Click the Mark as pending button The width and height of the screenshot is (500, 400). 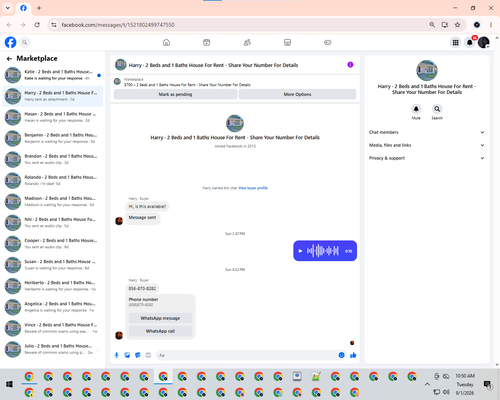(175, 94)
